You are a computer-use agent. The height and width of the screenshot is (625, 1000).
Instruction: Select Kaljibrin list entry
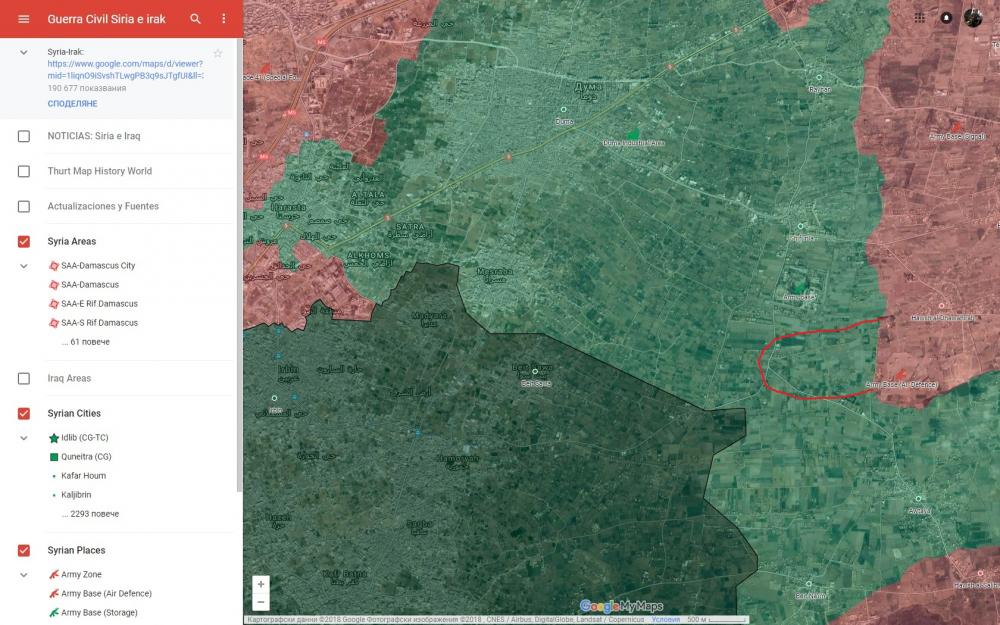tap(76, 495)
